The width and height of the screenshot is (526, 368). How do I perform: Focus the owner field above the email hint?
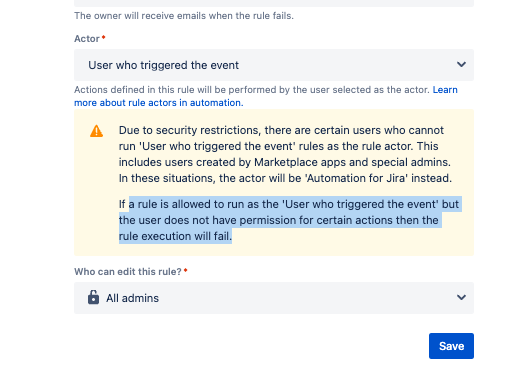click(274, 3)
